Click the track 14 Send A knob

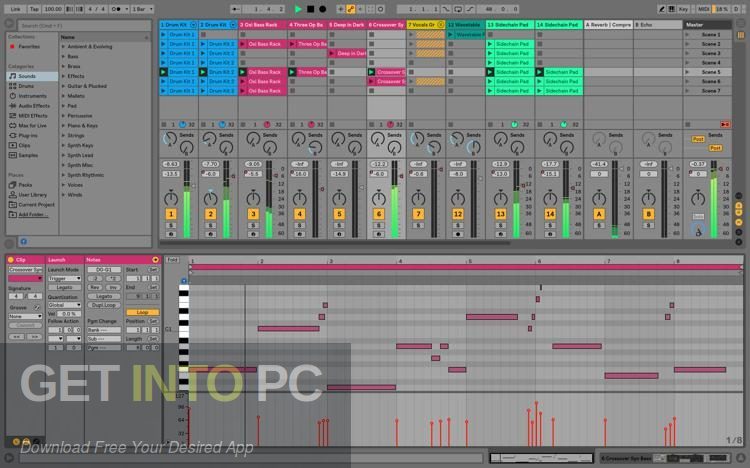pos(550,139)
